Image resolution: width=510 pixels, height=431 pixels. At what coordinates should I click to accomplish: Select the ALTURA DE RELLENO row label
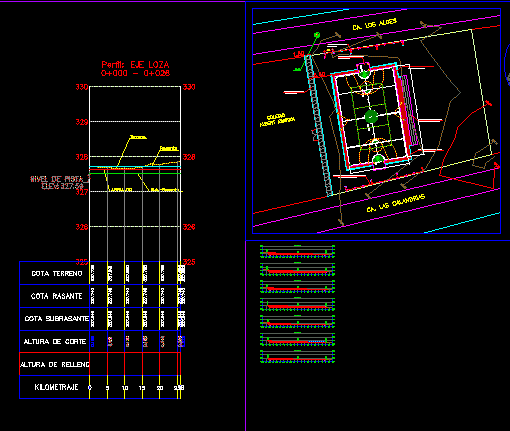[55, 365]
